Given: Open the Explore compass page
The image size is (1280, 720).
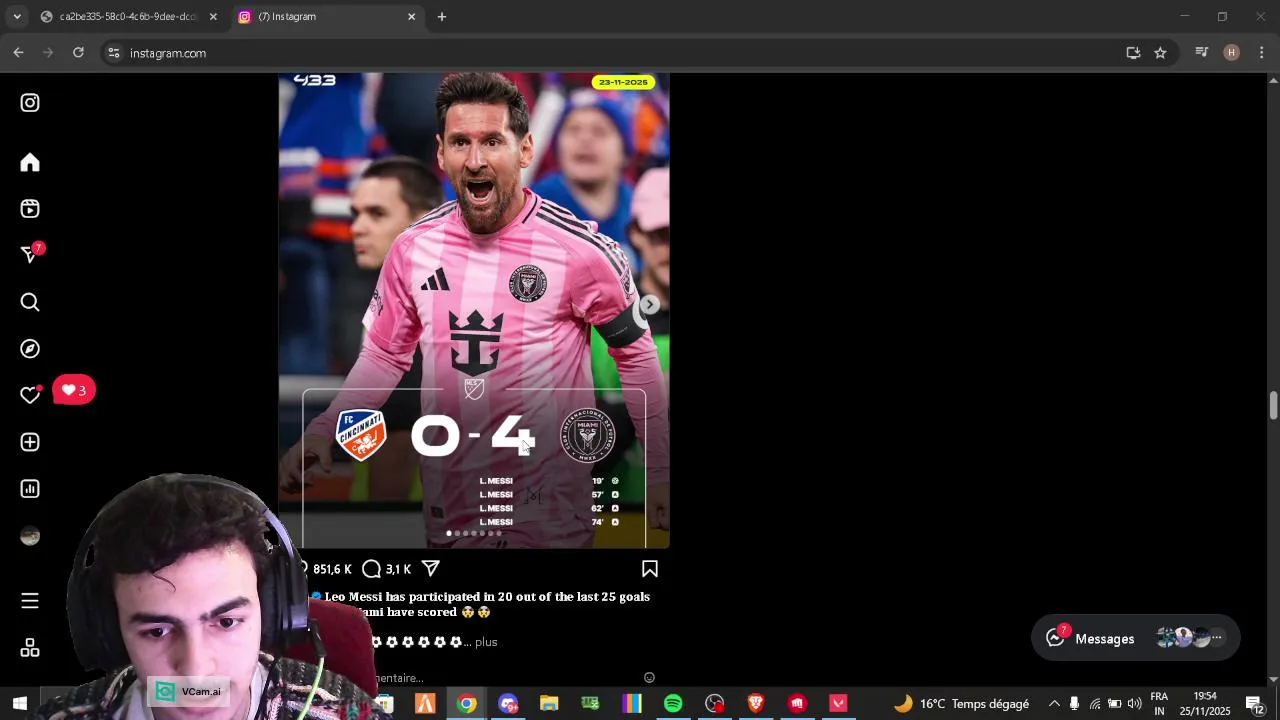Looking at the screenshot, I should (x=30, y=349).
